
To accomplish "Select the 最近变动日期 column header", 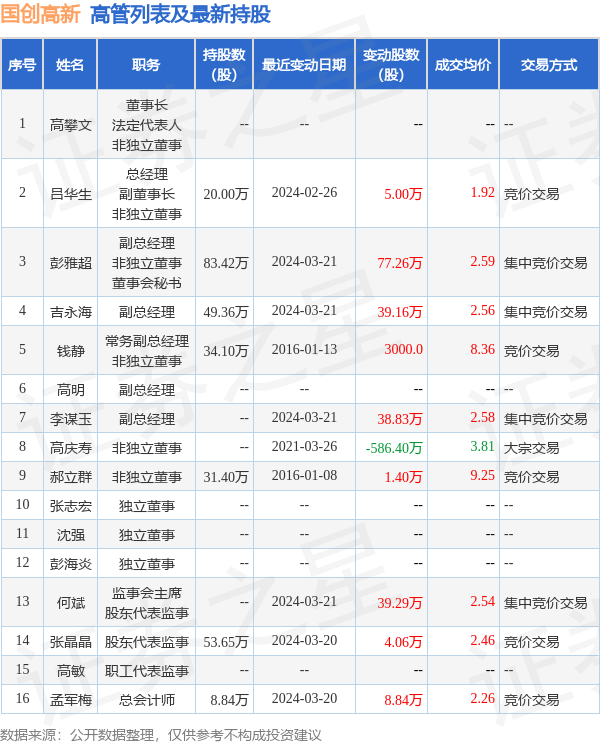I will click(x=304, y=65).
